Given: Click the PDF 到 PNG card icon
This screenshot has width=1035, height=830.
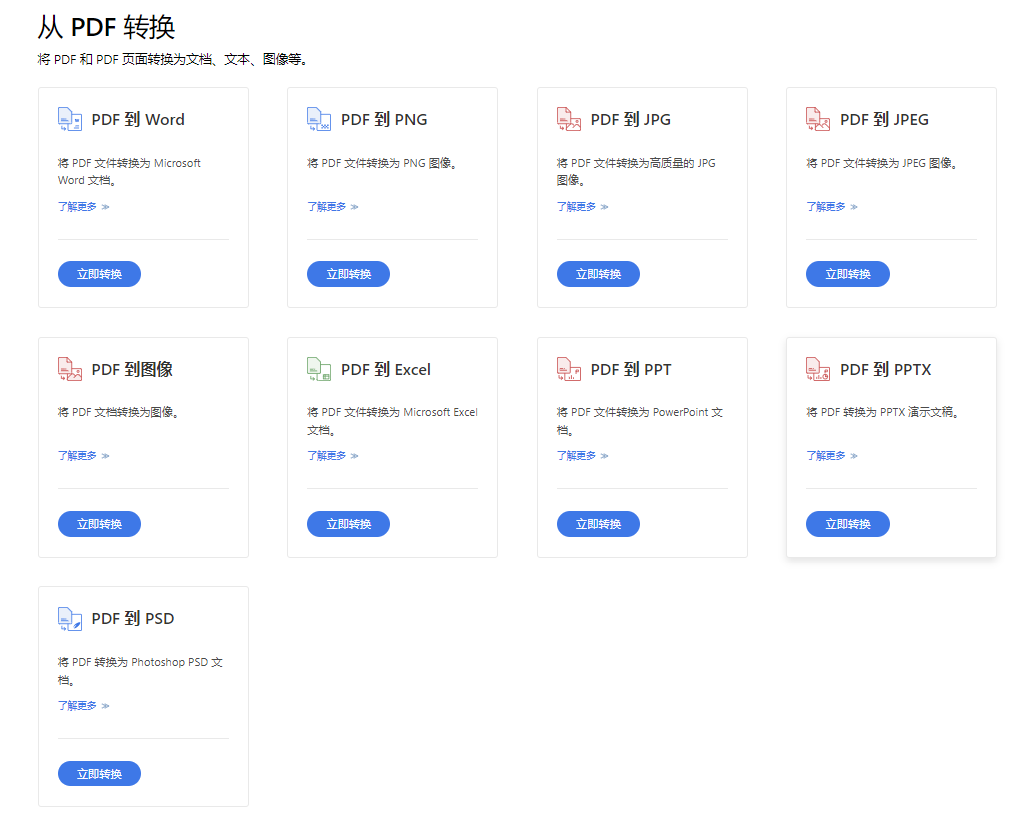Looking at the screenshot, I should pos(319,120).
